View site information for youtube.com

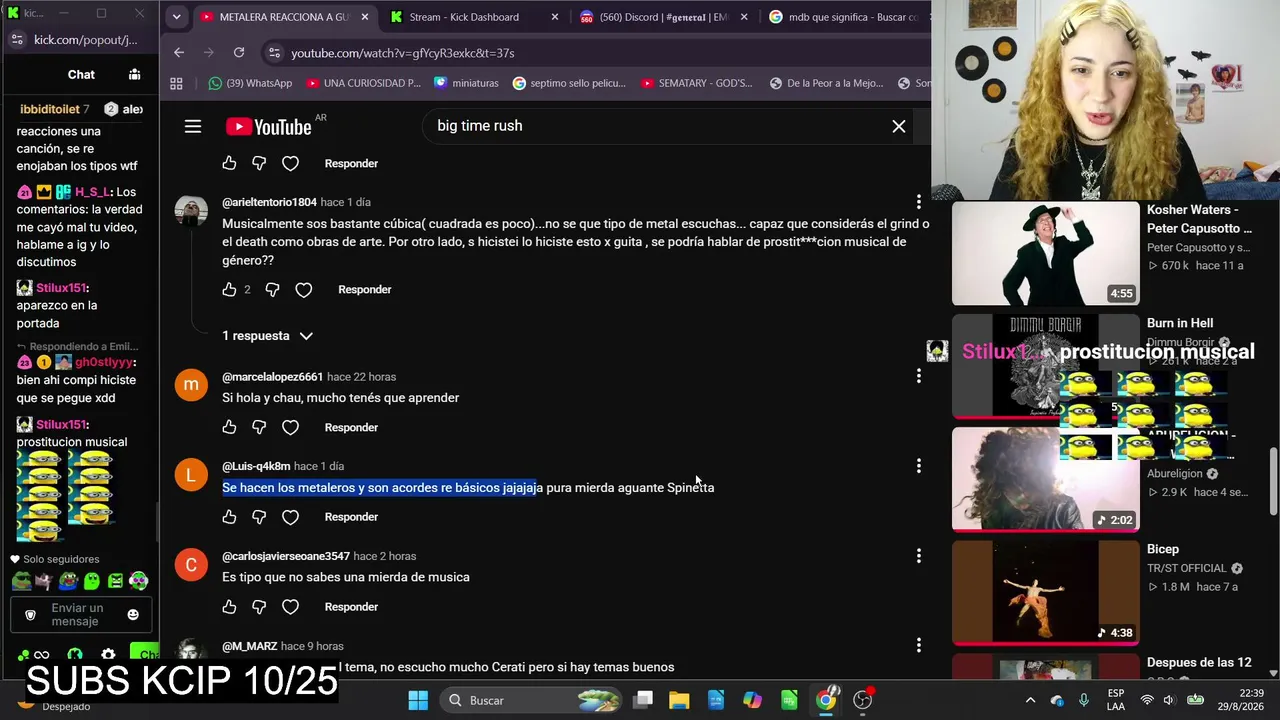(x=274, y=52)
